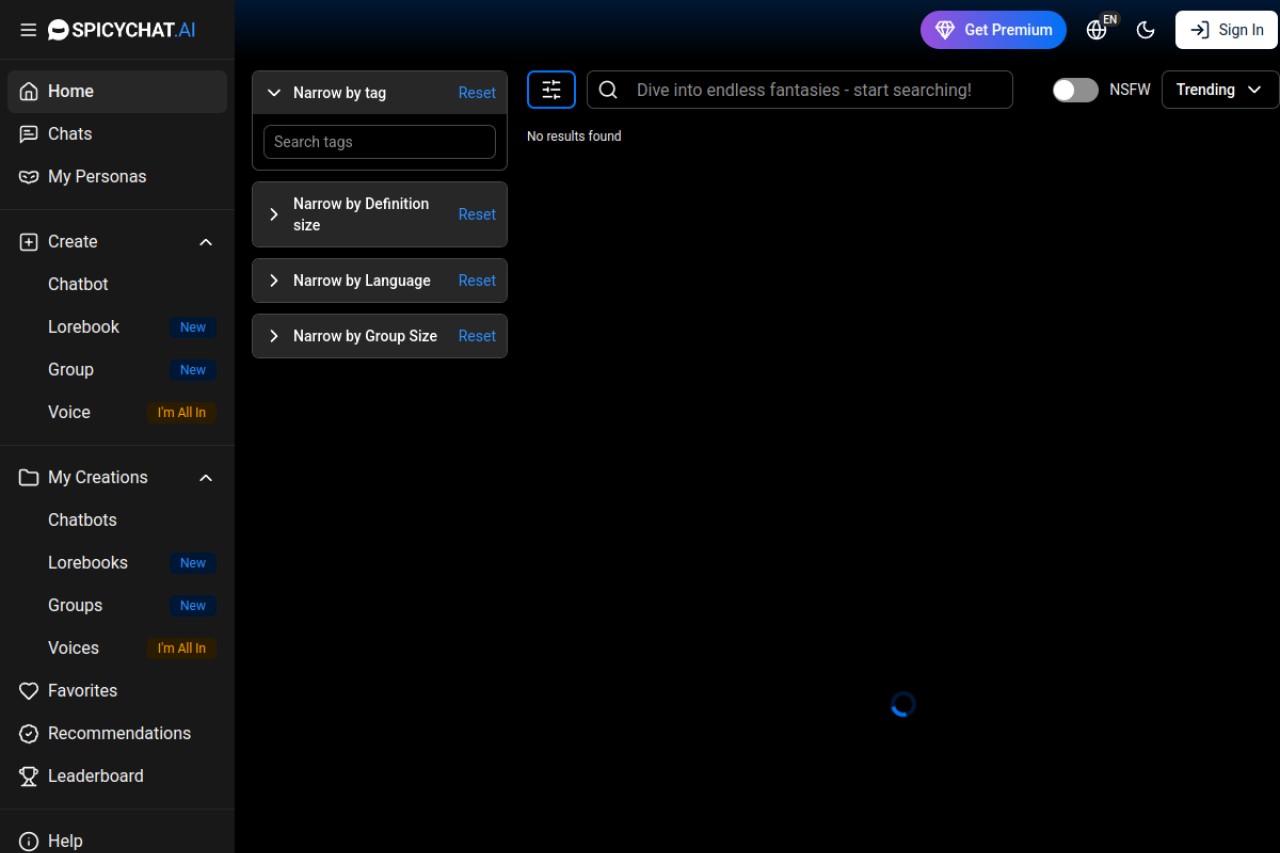Expand Narrow by Language filter
The image size is (1280, 853).
click(274, 281)
